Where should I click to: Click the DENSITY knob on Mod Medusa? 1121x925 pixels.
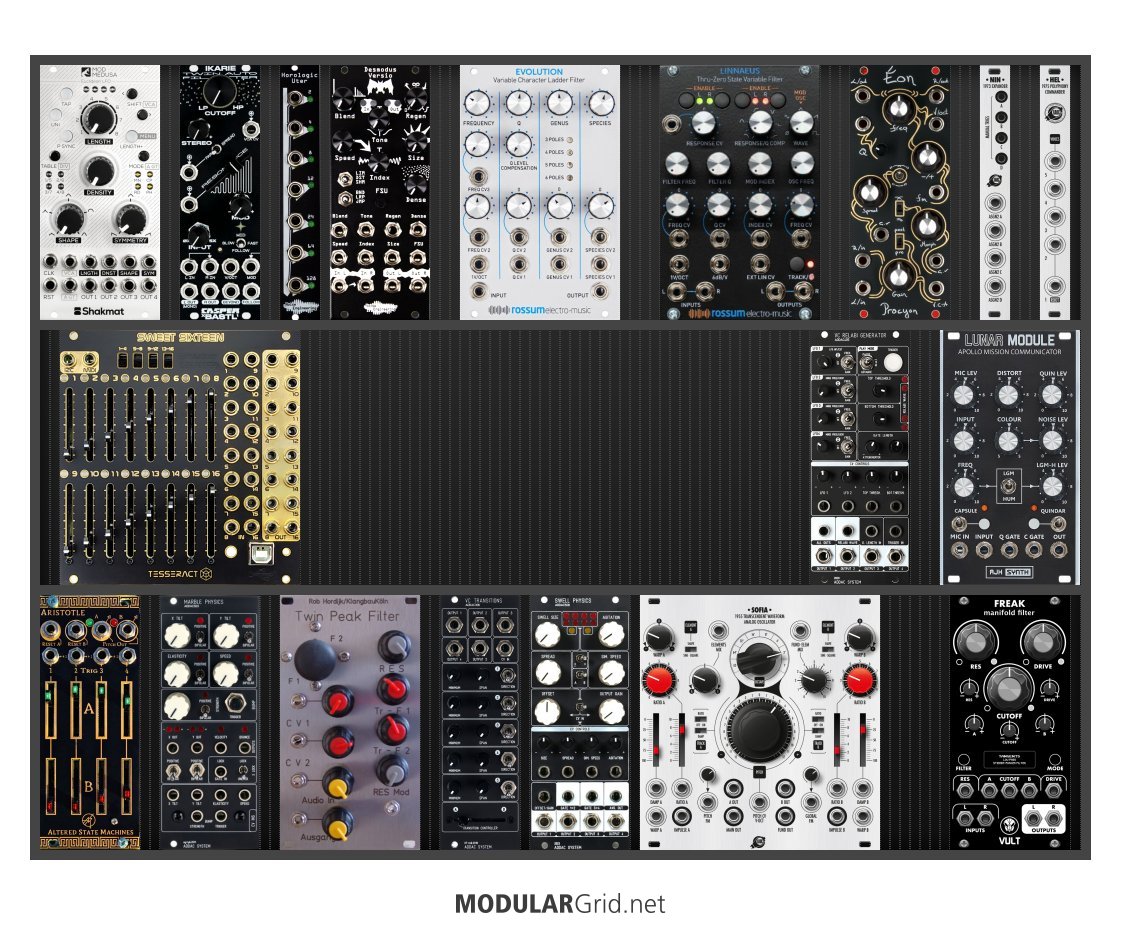99,172
